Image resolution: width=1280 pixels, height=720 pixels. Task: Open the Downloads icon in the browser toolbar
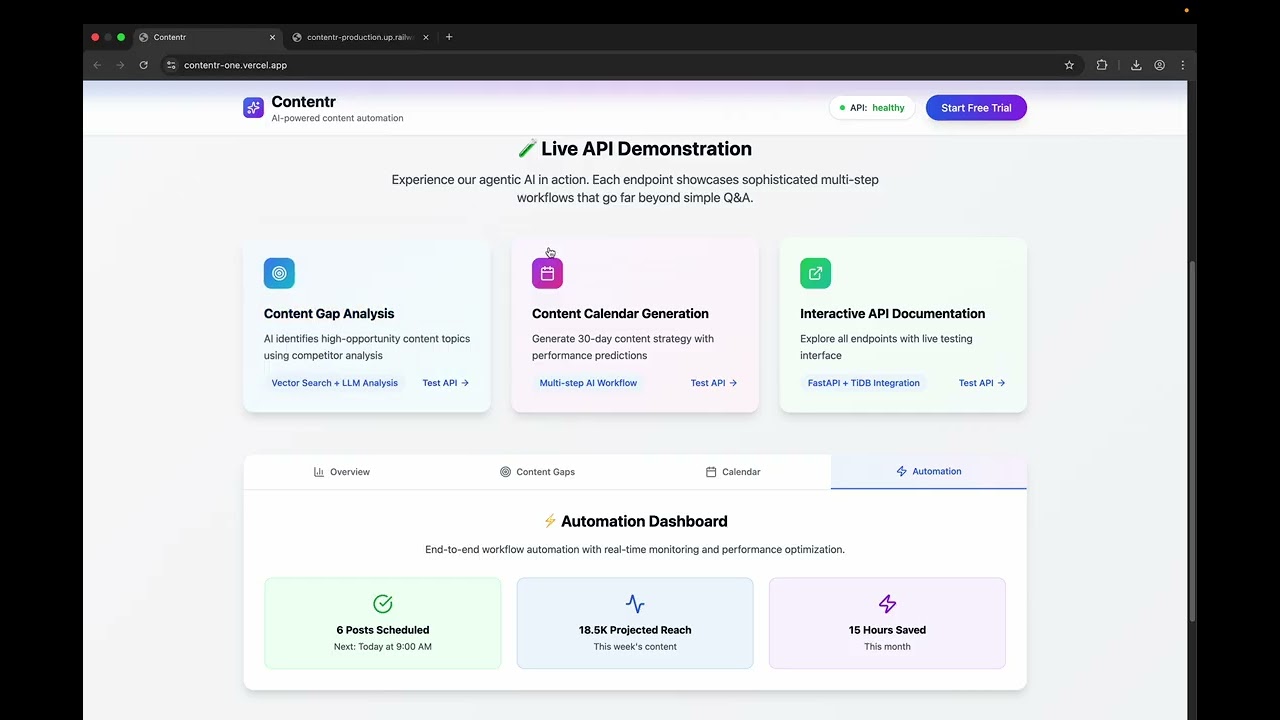pyautogui.click(x=1136, y=64)
